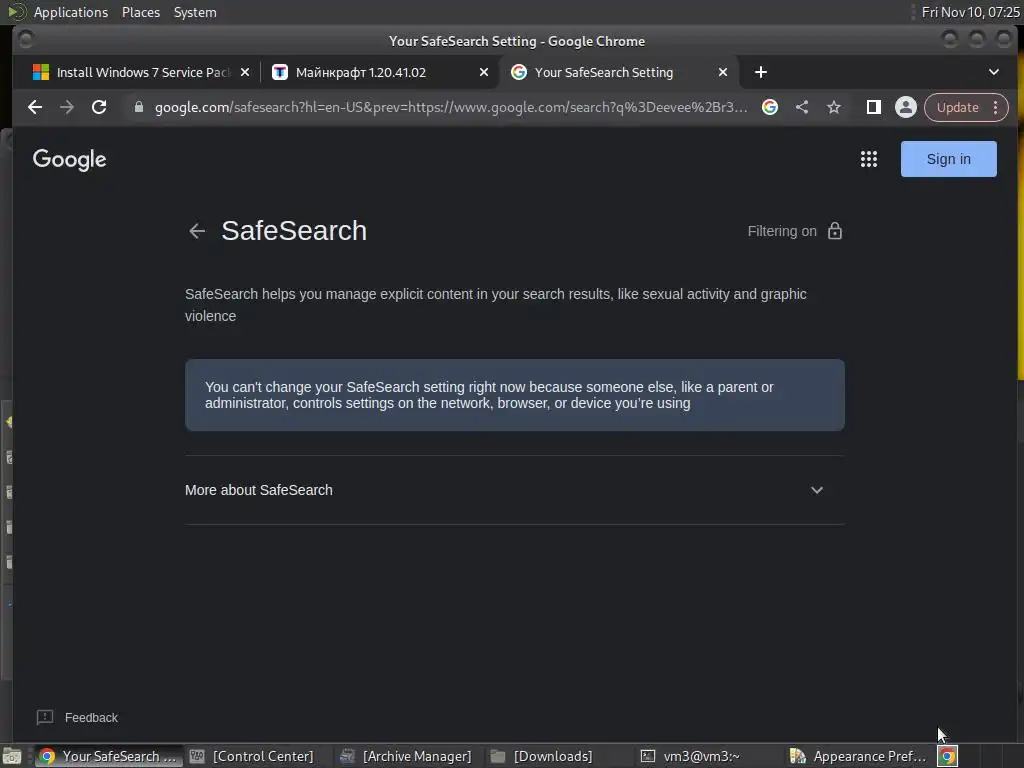Screen dimensions: 1024x768
Task: View site info via padlock icon
Action: 138,107
